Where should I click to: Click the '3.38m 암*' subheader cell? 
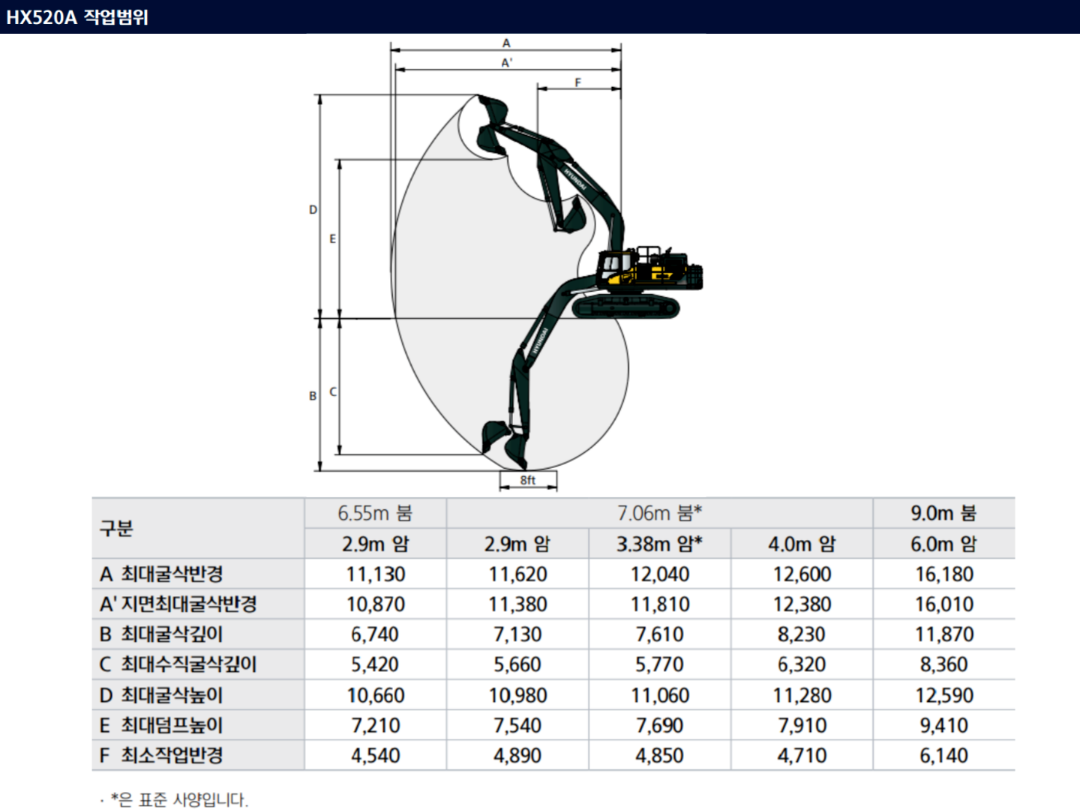point(660,543)
